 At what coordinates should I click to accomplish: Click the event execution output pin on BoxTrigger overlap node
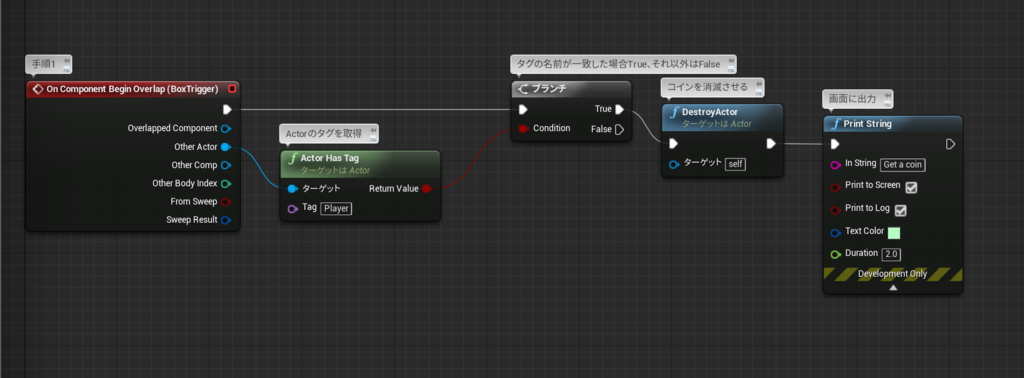tap(227, 109)
